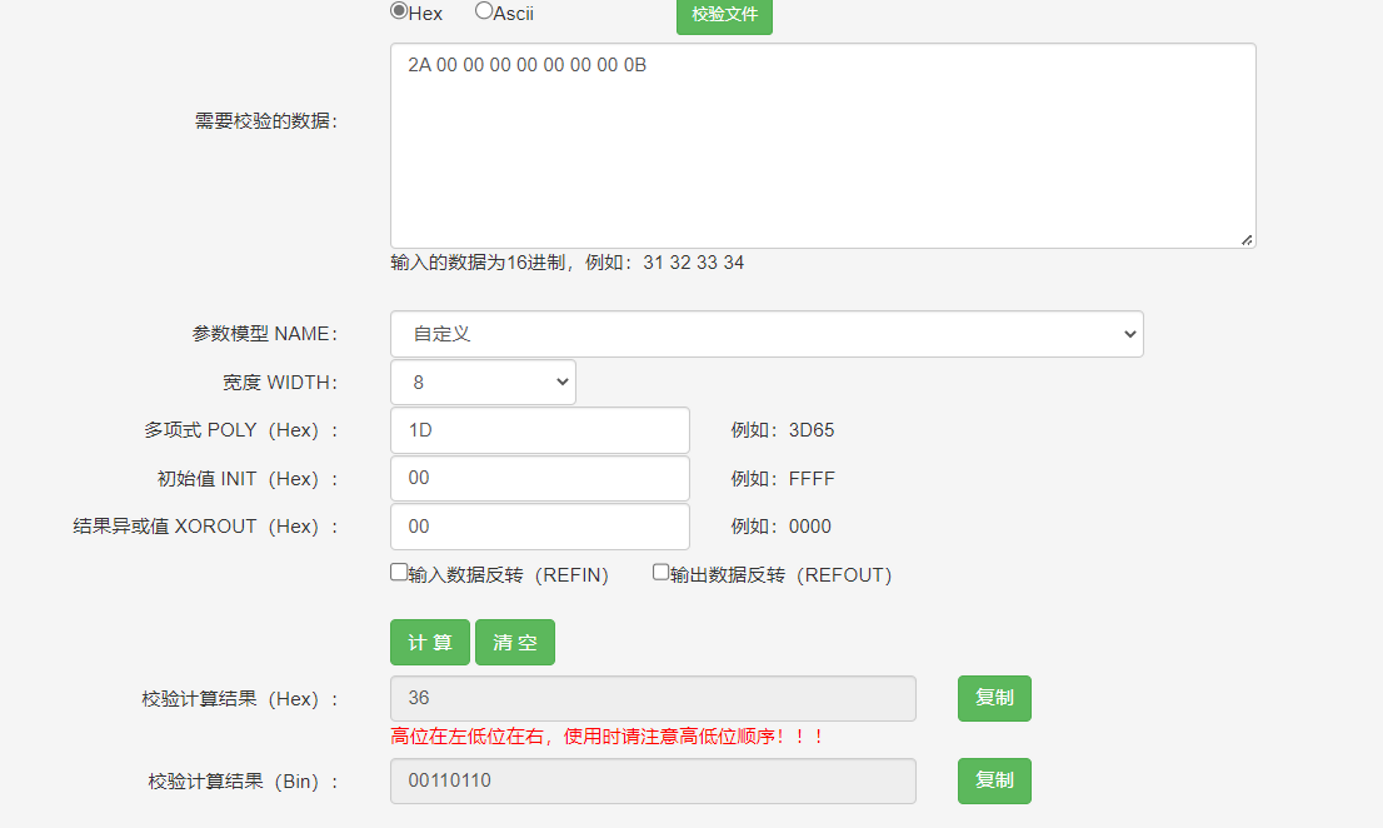Click the Hex result field showing 36
This screenshot has height=828, width=1383.
tap(652, 698)
